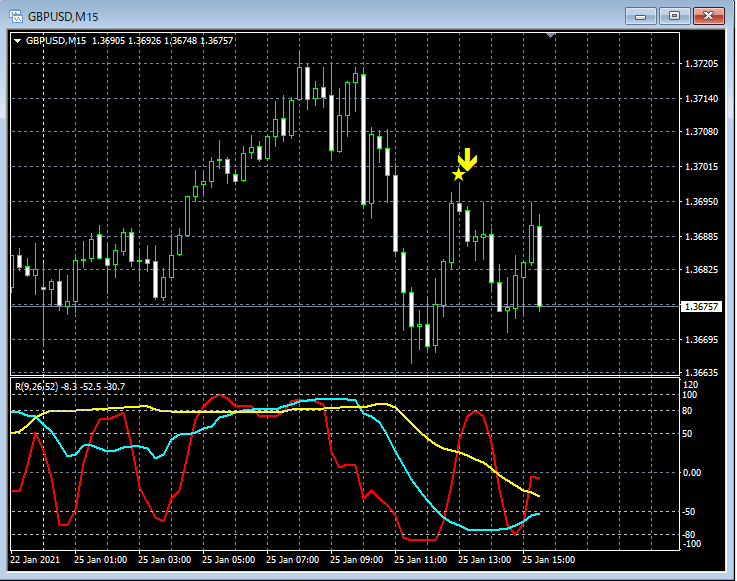Minimize the GBPUSD,M15 chart window
The image size is (737, 581).
pyautogui.click(x=640, y=16)
